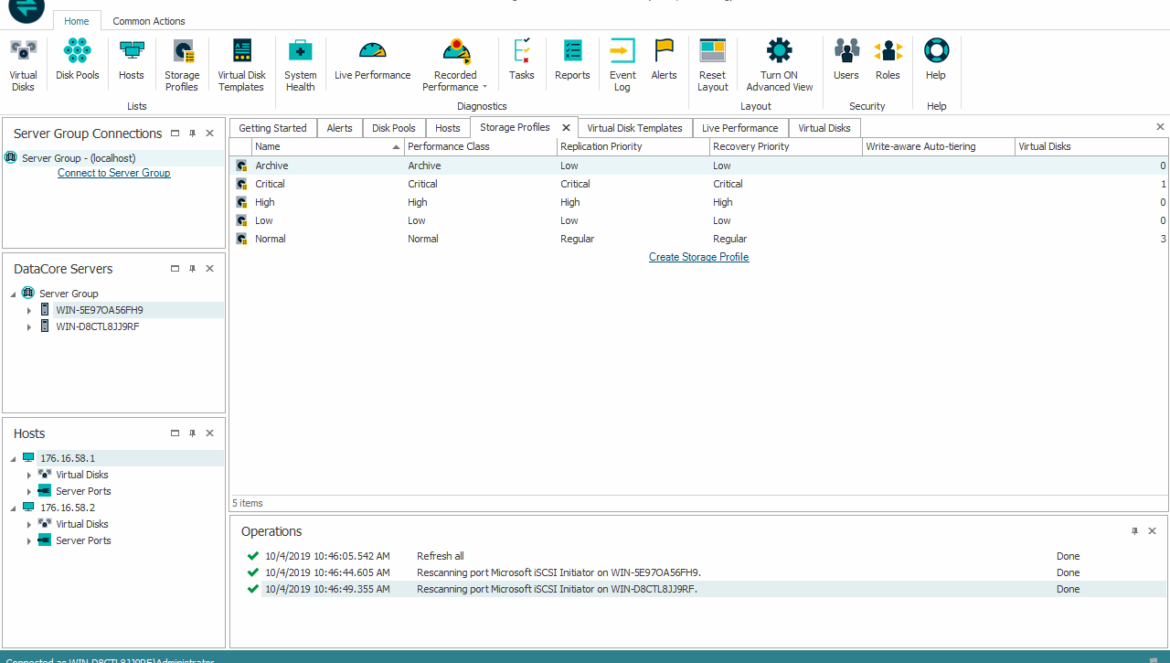Viewport: 1170px width, 663px height.
Task: Expand Virtual Disks under 176.16.58.2
Action: coord(29,524)
